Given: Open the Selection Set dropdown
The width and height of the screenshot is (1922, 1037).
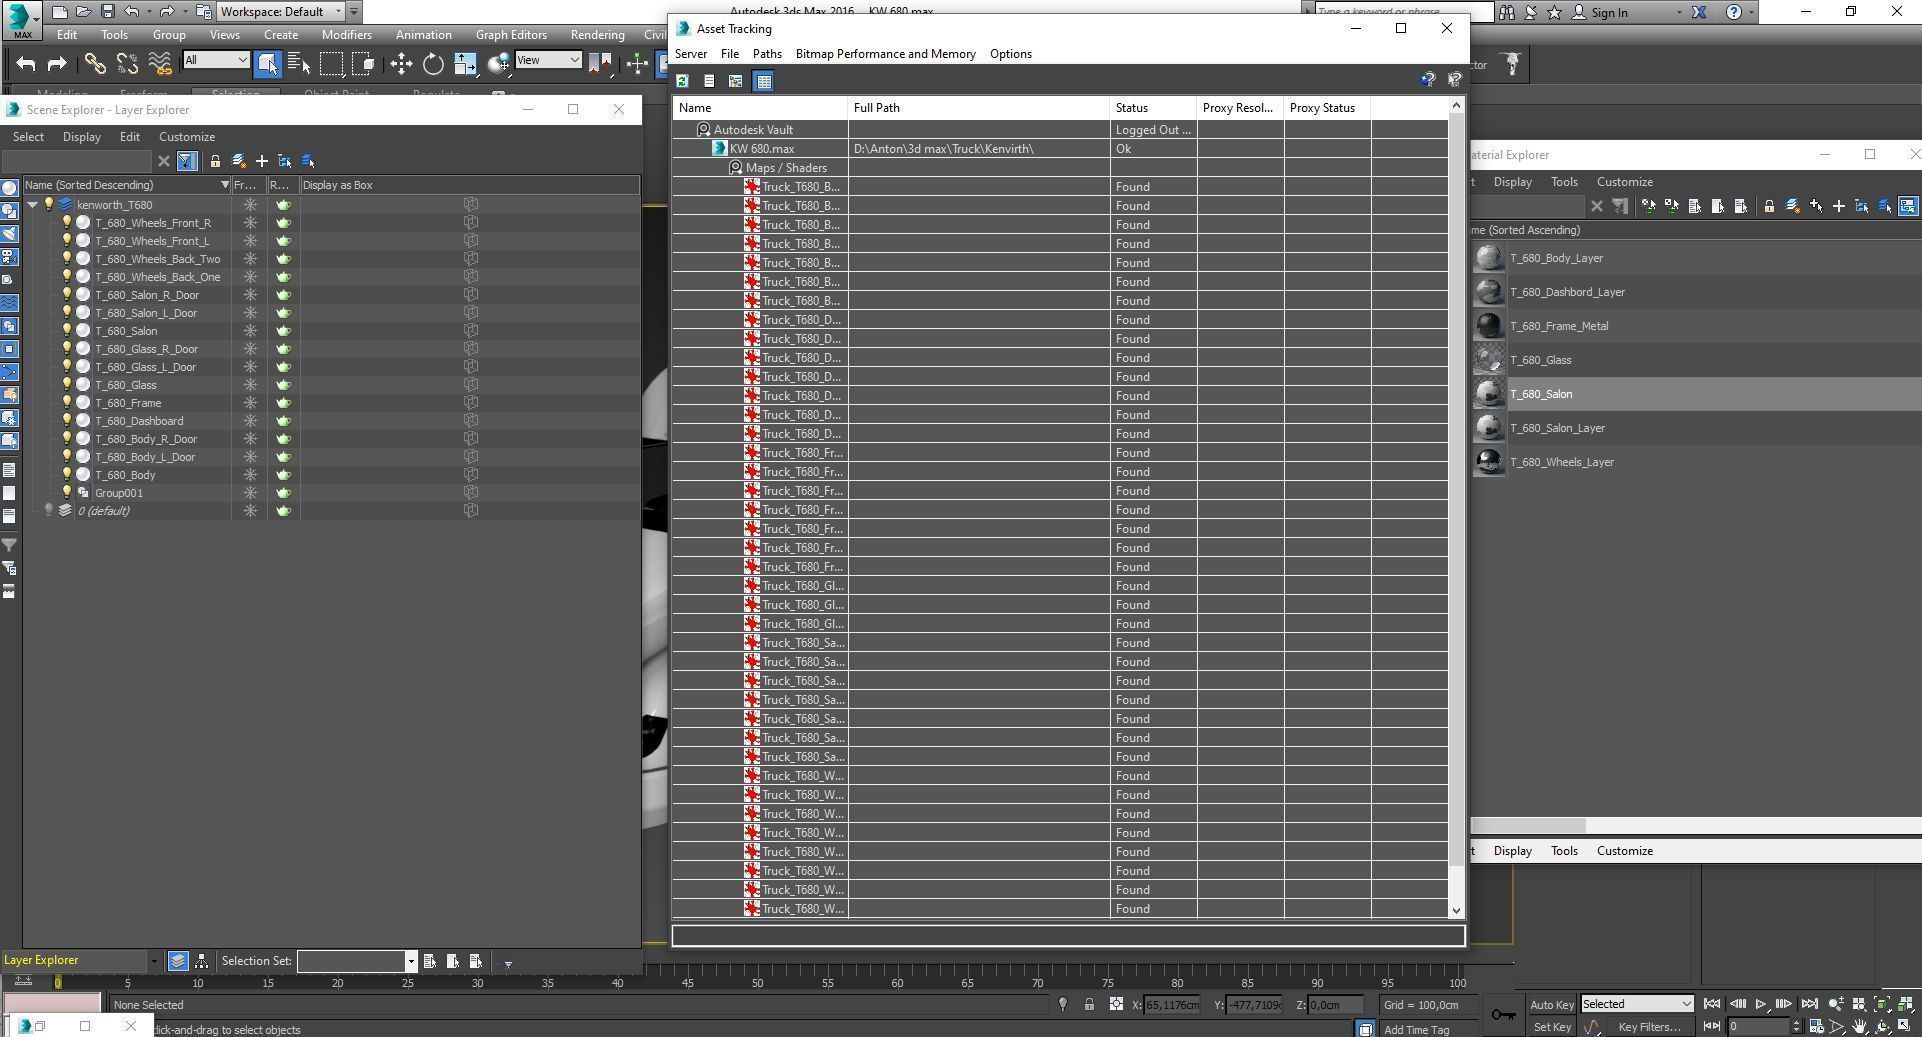Looking at the screenshot, I should 410,961.
